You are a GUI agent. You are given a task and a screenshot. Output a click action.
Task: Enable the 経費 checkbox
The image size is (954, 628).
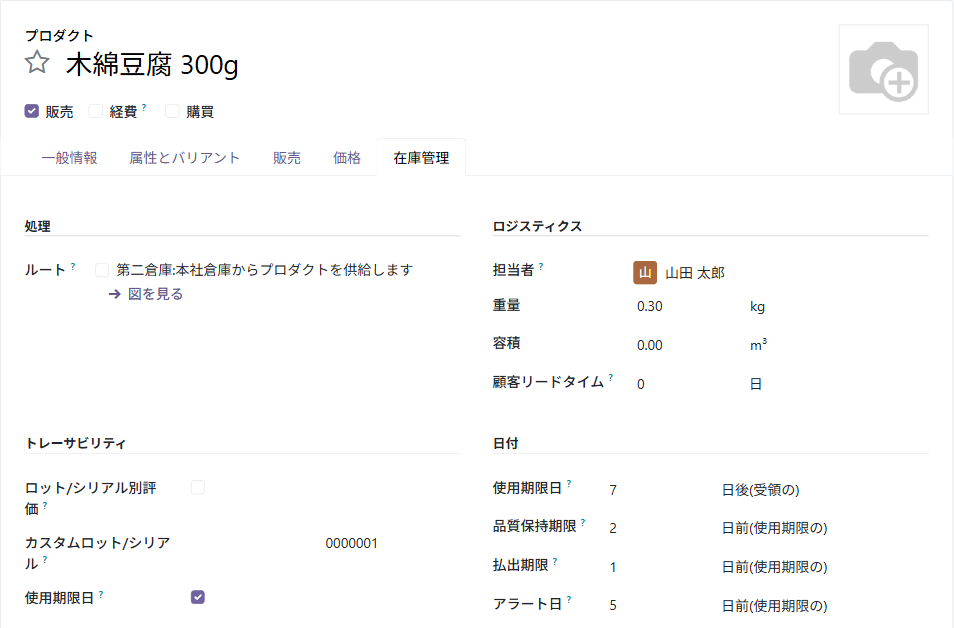click(x=96, y=111)
